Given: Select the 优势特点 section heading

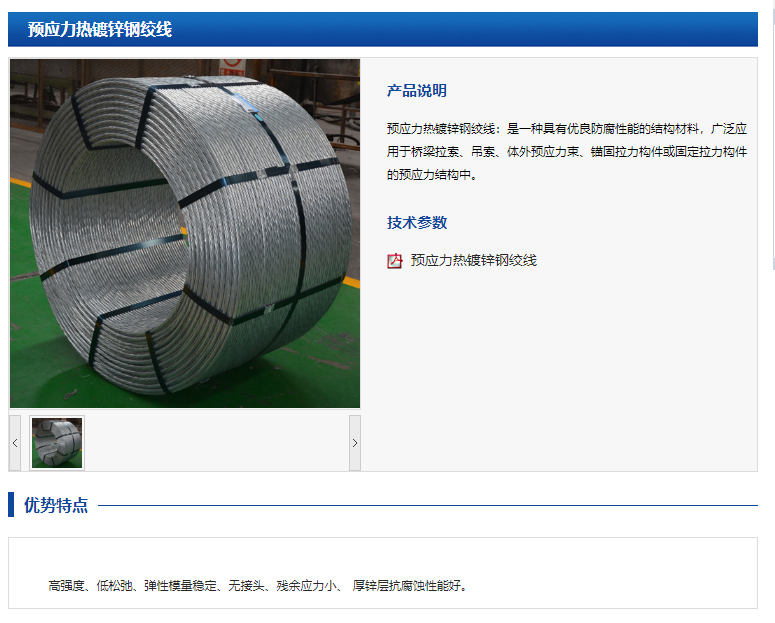Looking at the screenshot, I should tap(56, 505).
